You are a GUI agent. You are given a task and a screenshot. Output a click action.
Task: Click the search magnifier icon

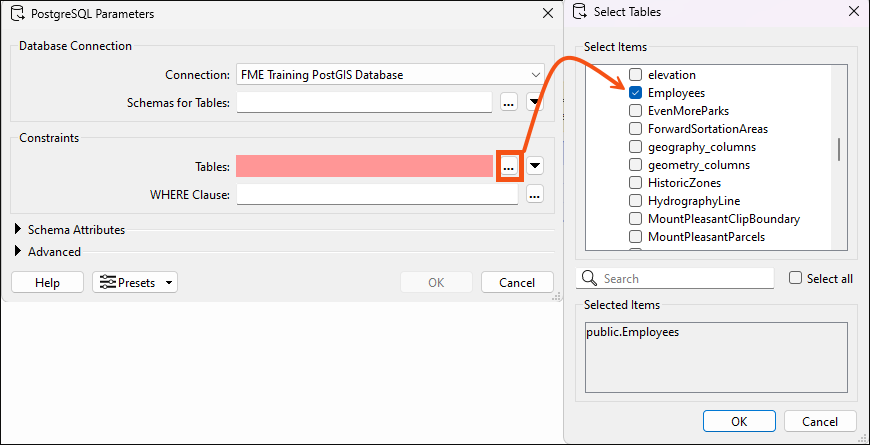tap(590, 278)
